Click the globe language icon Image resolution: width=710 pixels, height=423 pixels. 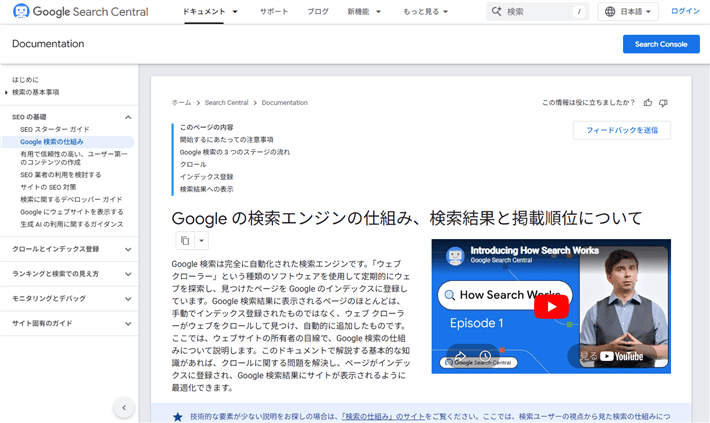click(610, 11)
